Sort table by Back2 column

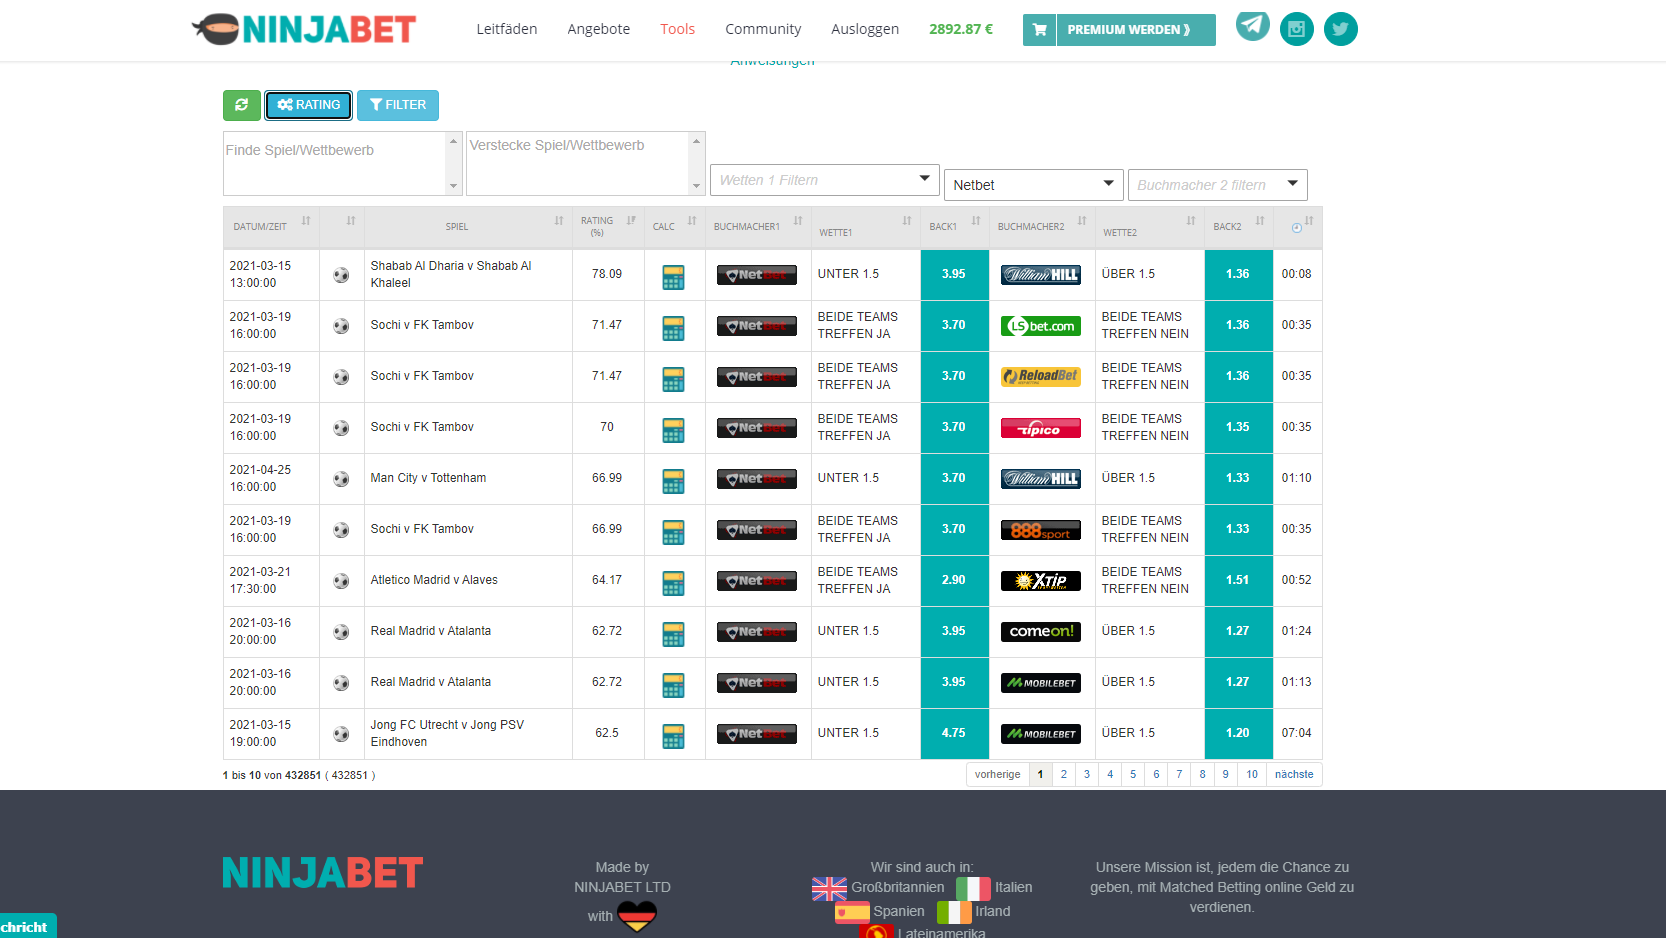pyautogui.click(x=1238, y=227)
